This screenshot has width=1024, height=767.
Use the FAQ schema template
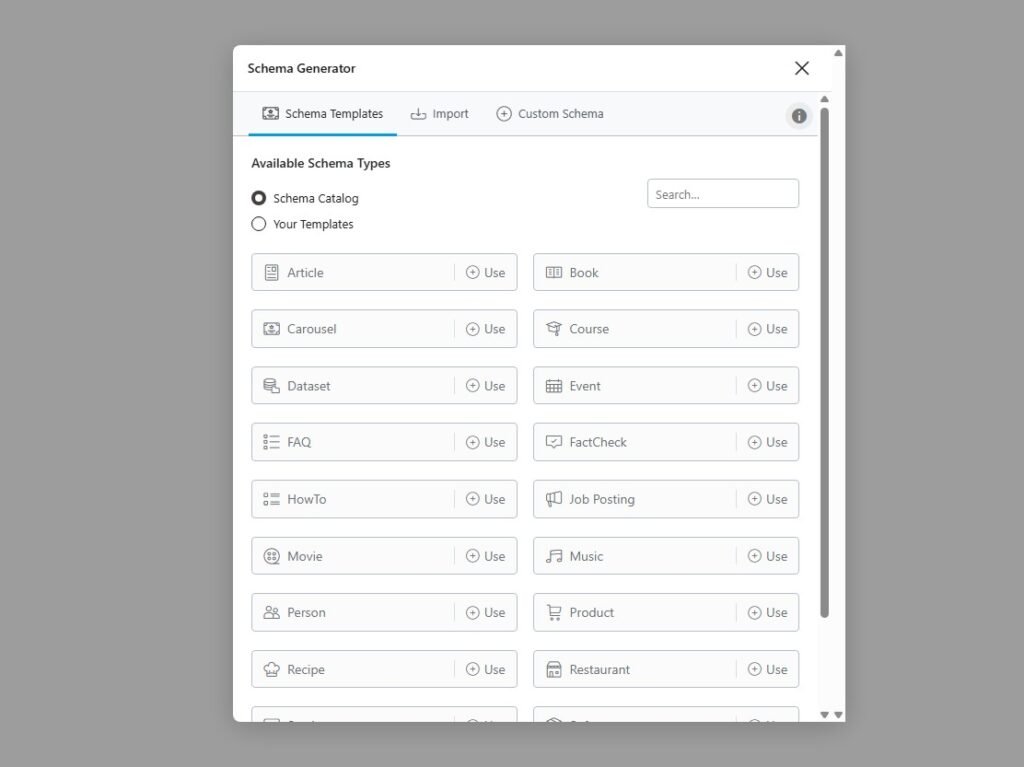486,442
